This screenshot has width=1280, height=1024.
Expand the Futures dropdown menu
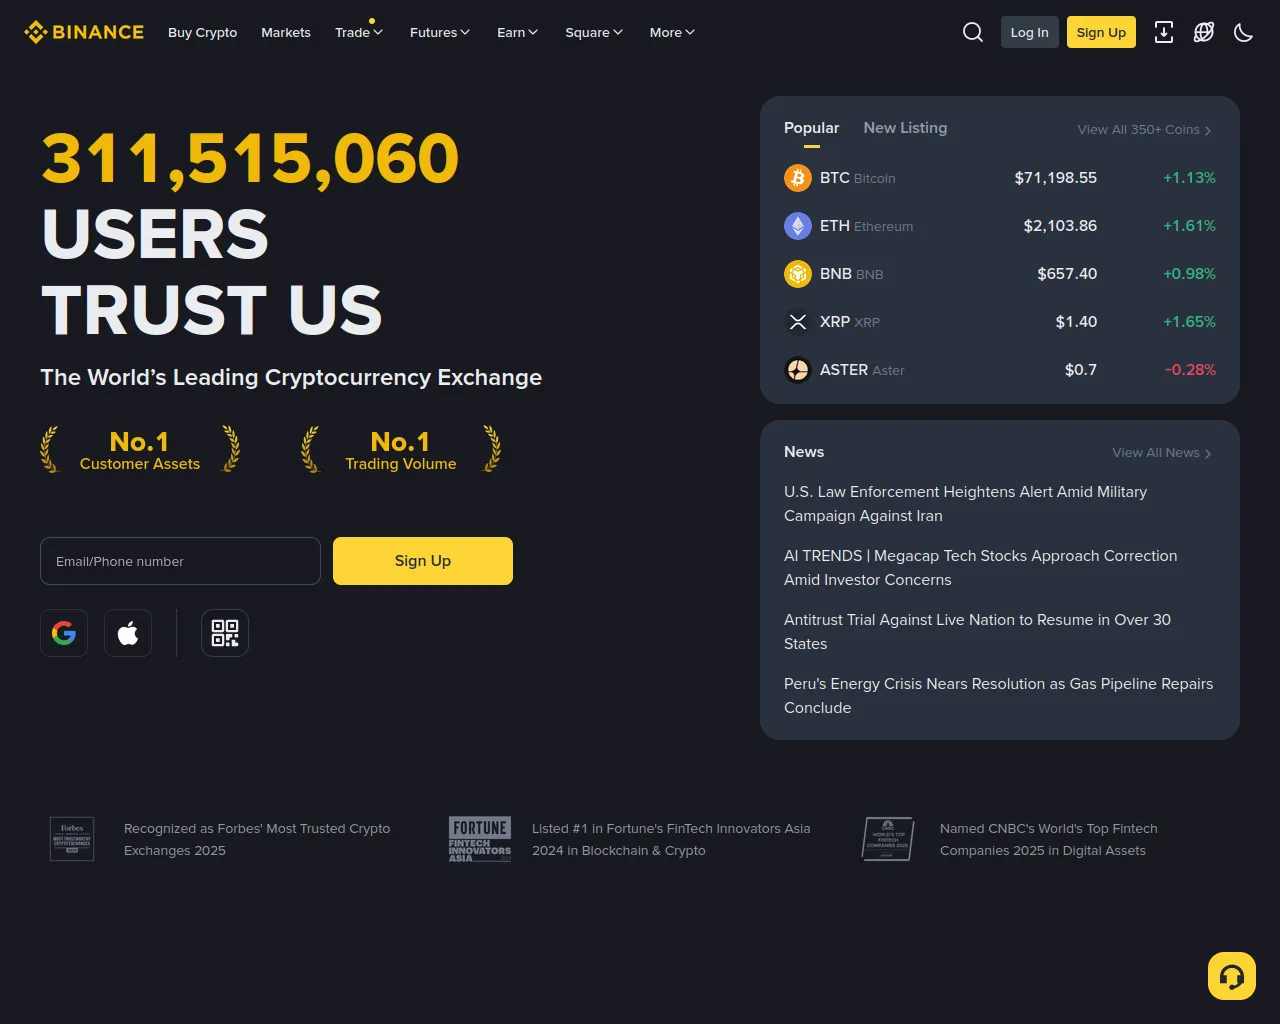click(x=440, y=32)
